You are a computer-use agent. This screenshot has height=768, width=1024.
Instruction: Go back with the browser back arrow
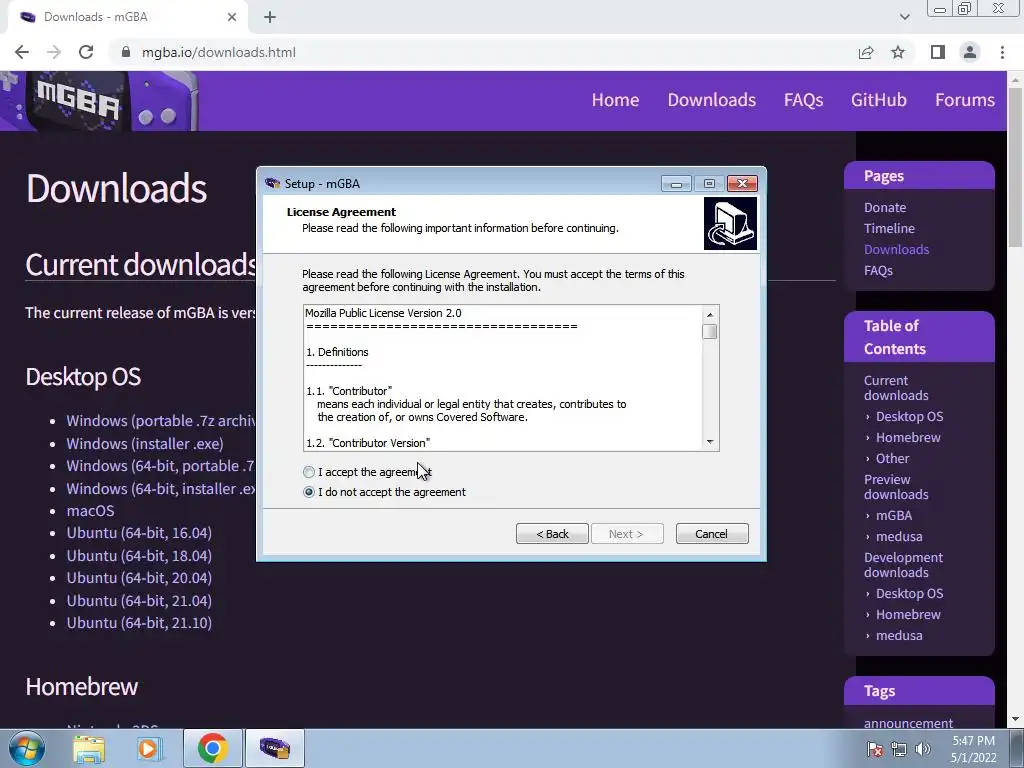pos(22,52)
